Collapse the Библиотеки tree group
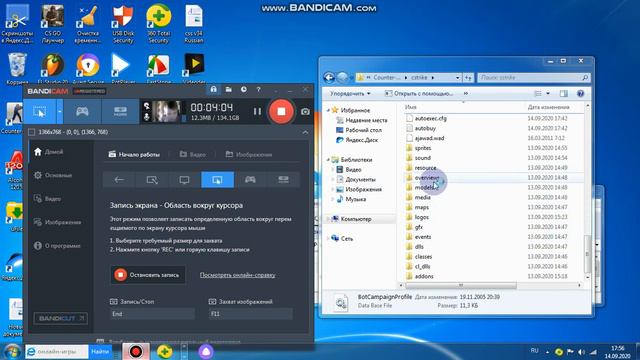Image resolution: width=640 pixels, height=360 pixels. [x=328, y=160]
